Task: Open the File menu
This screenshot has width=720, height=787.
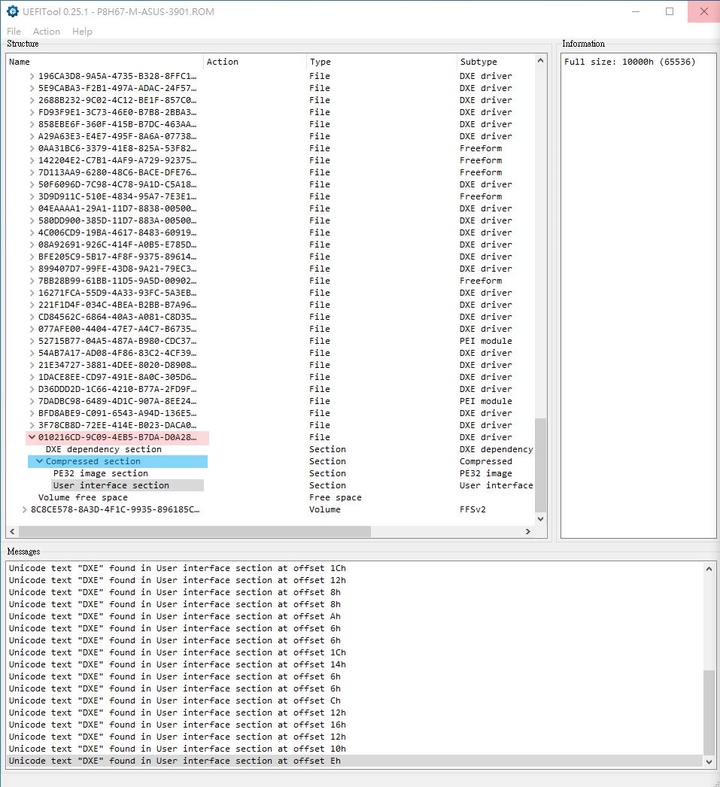Action: click(14, 31)
